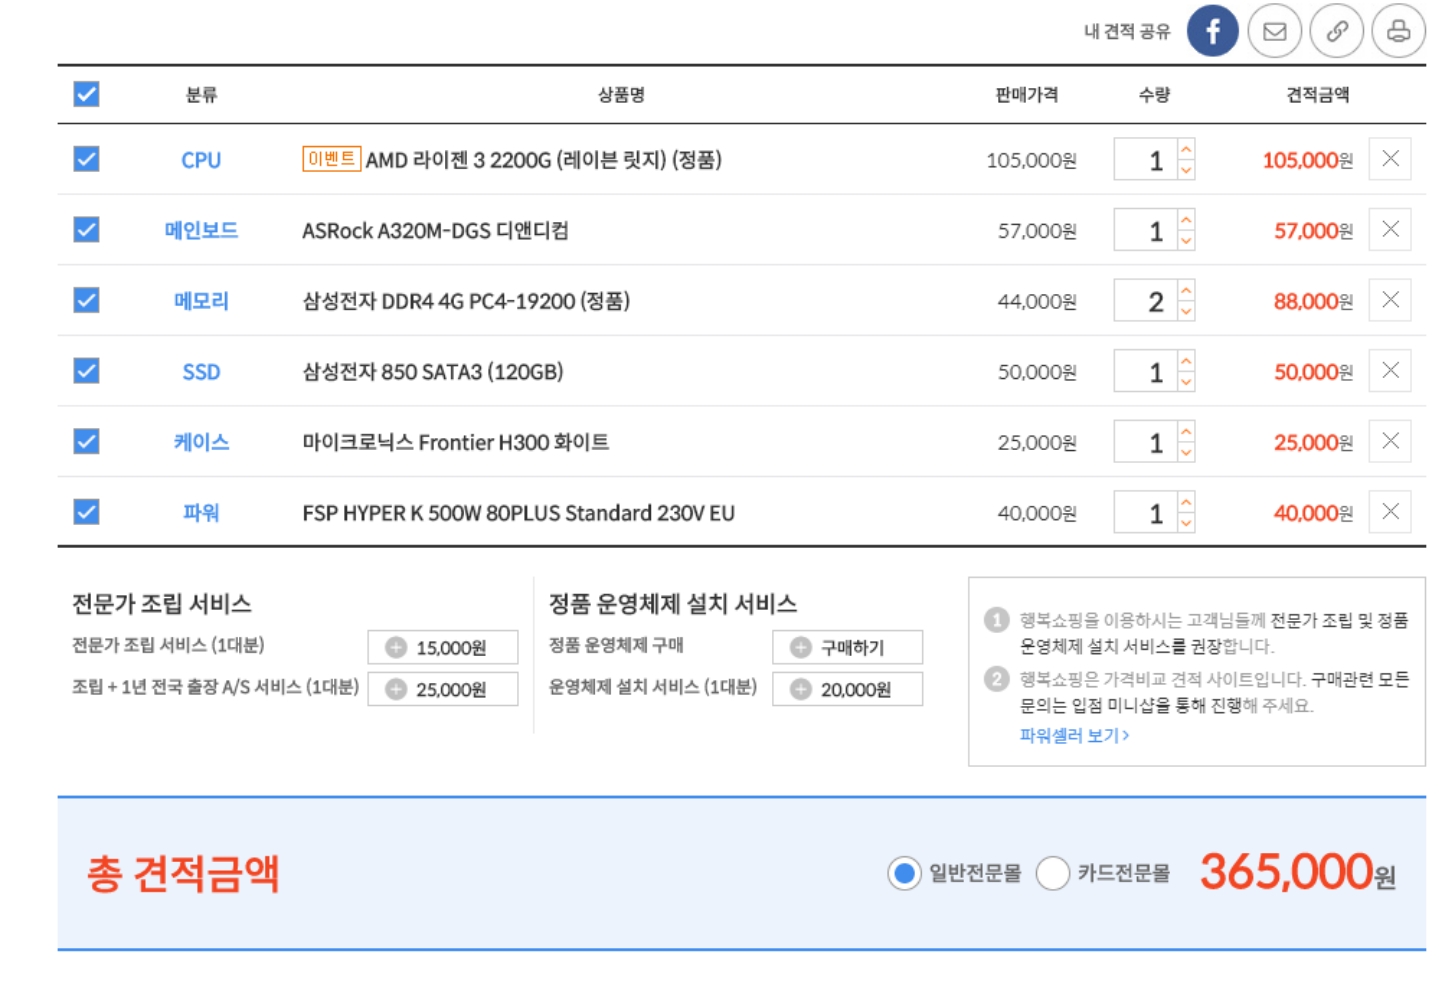The image size is (1439, 984).
Task: Open the 파워셀러 보기 link
Action: [x=1074, y=735]
